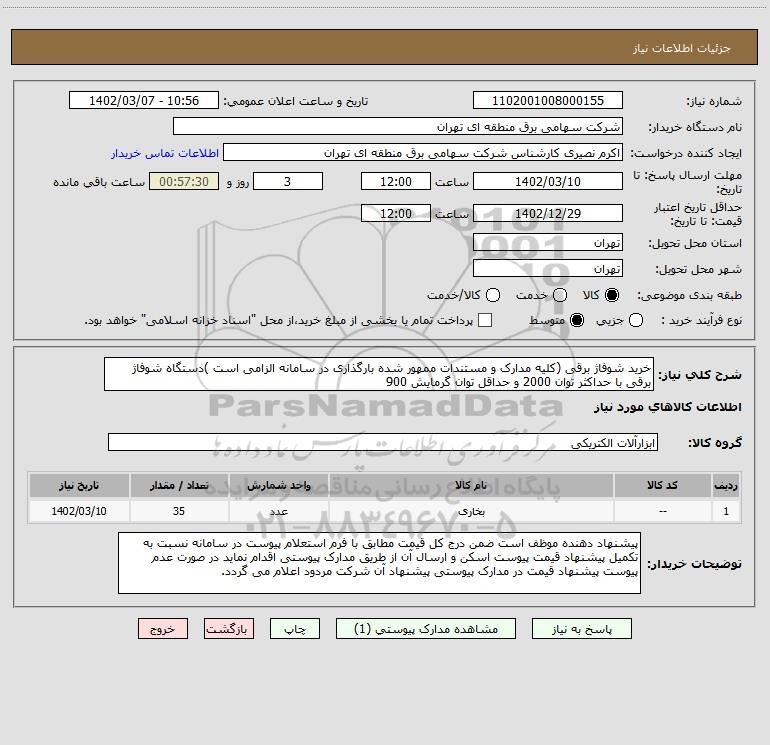The width and height of the screenshot is (770, 745).
Task: Click the شهر محل تحویل field
Action: point(548,269)
